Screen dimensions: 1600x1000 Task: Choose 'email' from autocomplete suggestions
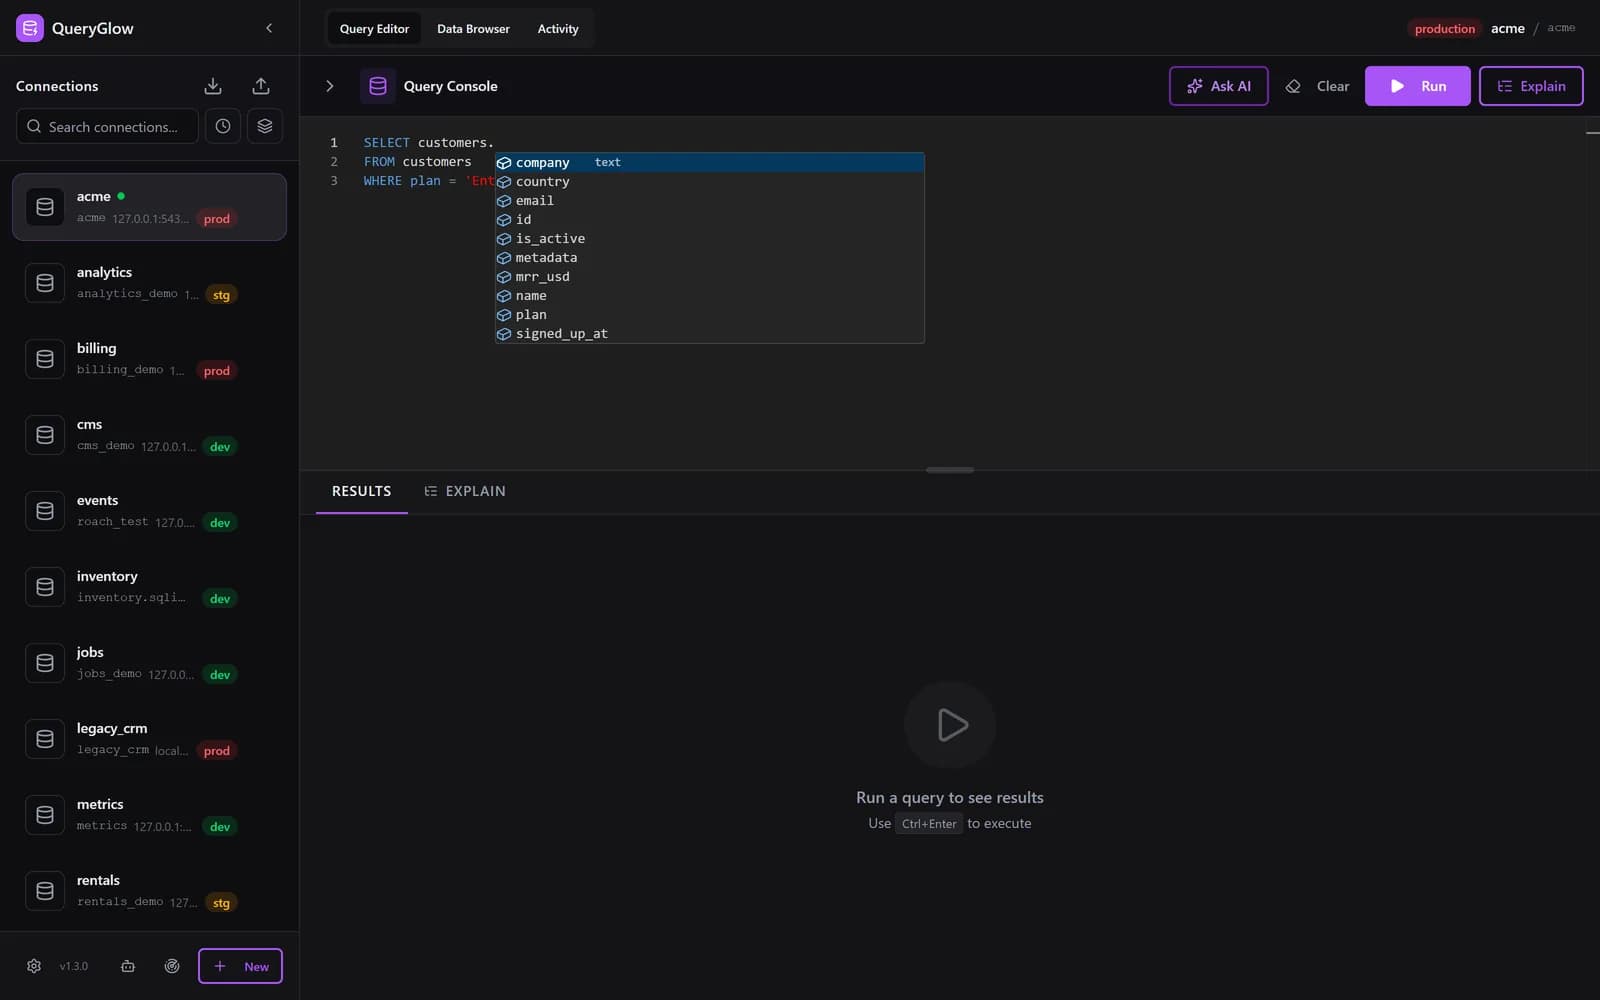click(710, 200)
